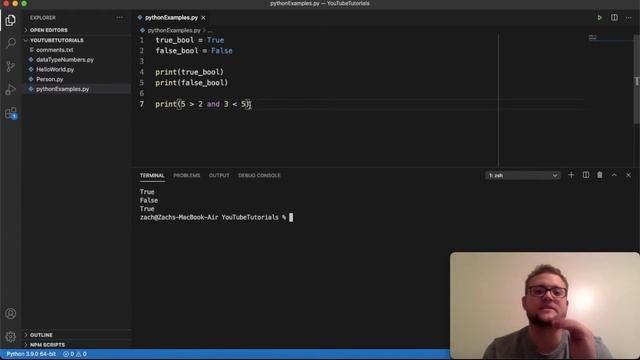
Task: Click print(true_bool) on line 4
Action: click(189, 72)
